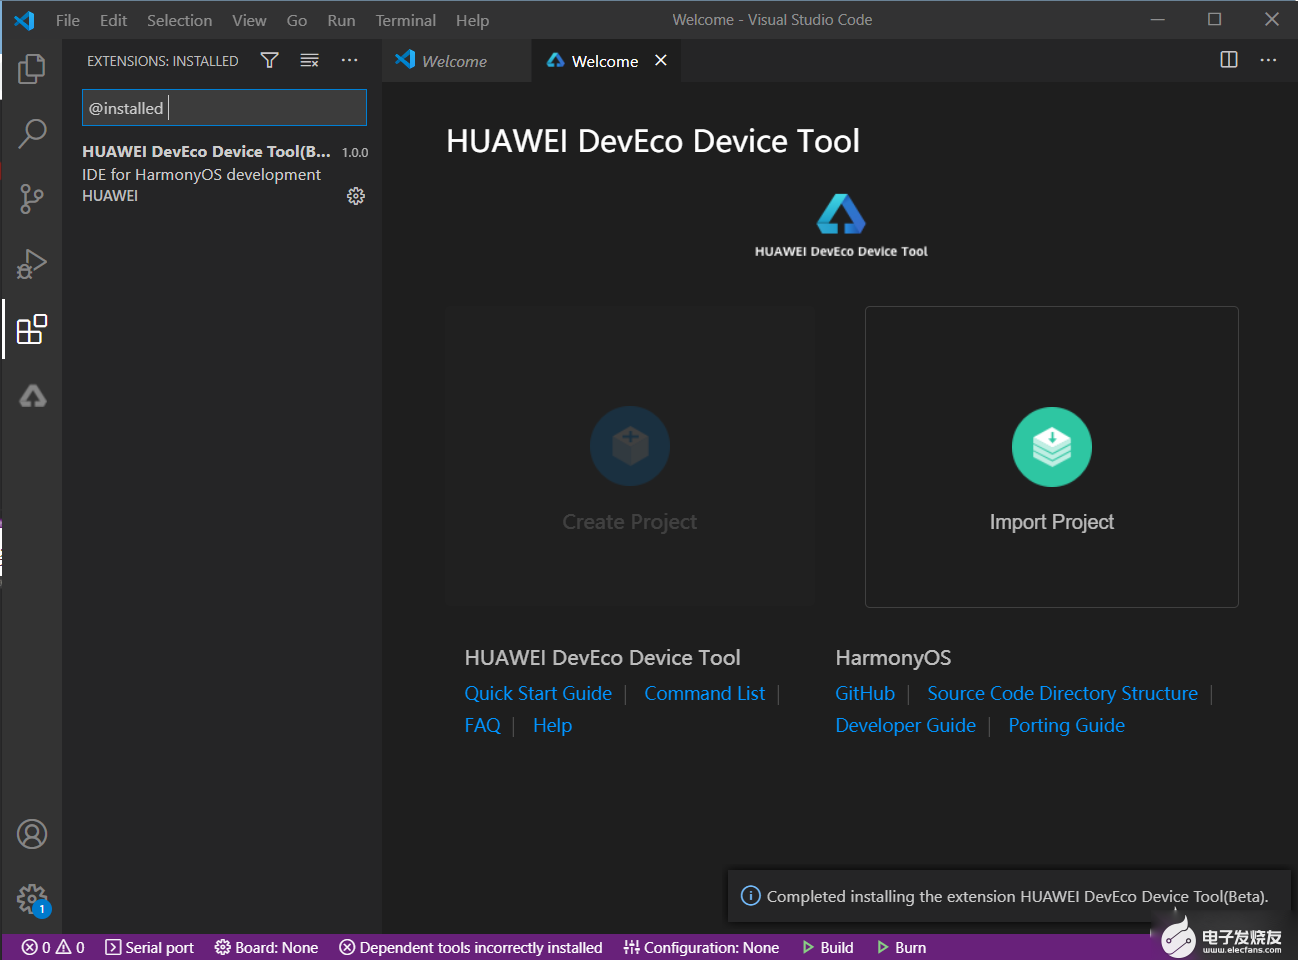Close the active Welcome tab
This screenshot has width=1298, height=960.
tap(661, 61)
